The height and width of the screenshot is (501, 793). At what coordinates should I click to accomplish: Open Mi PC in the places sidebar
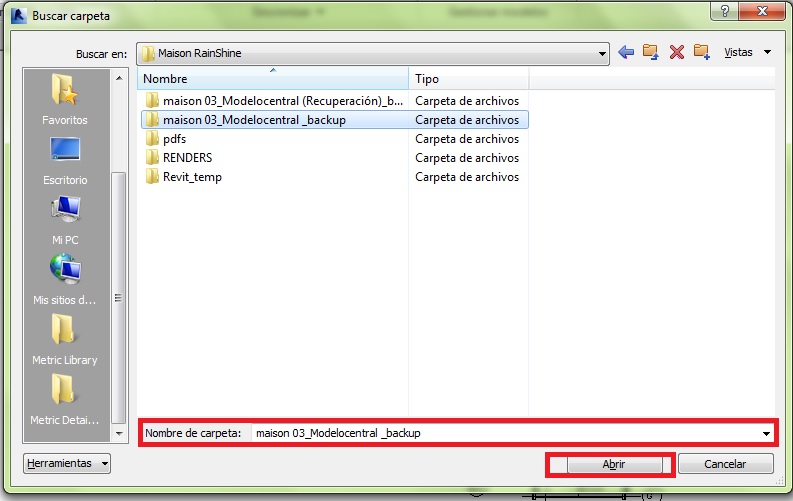point(65,220)
